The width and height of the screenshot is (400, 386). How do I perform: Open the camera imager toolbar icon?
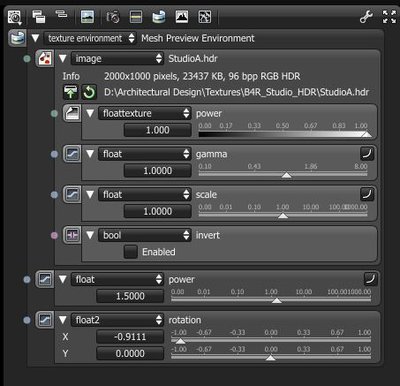113,16
